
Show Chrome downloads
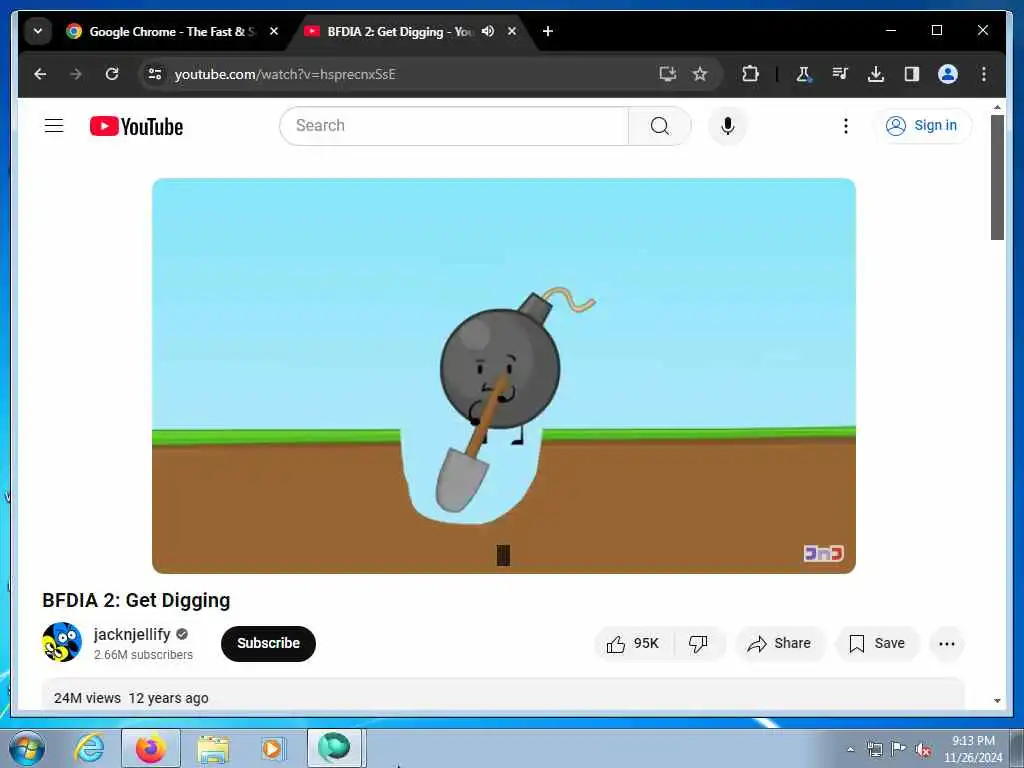tap(876, 74)
